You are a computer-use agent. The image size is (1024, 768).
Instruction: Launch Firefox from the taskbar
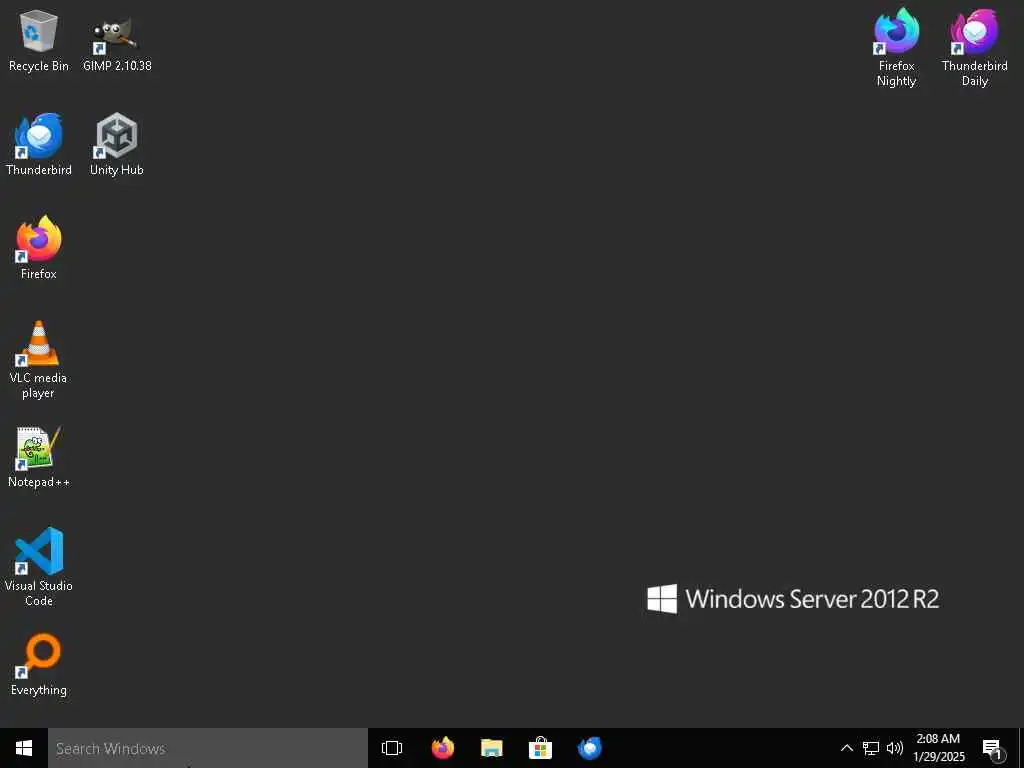[x=443, y=748]
